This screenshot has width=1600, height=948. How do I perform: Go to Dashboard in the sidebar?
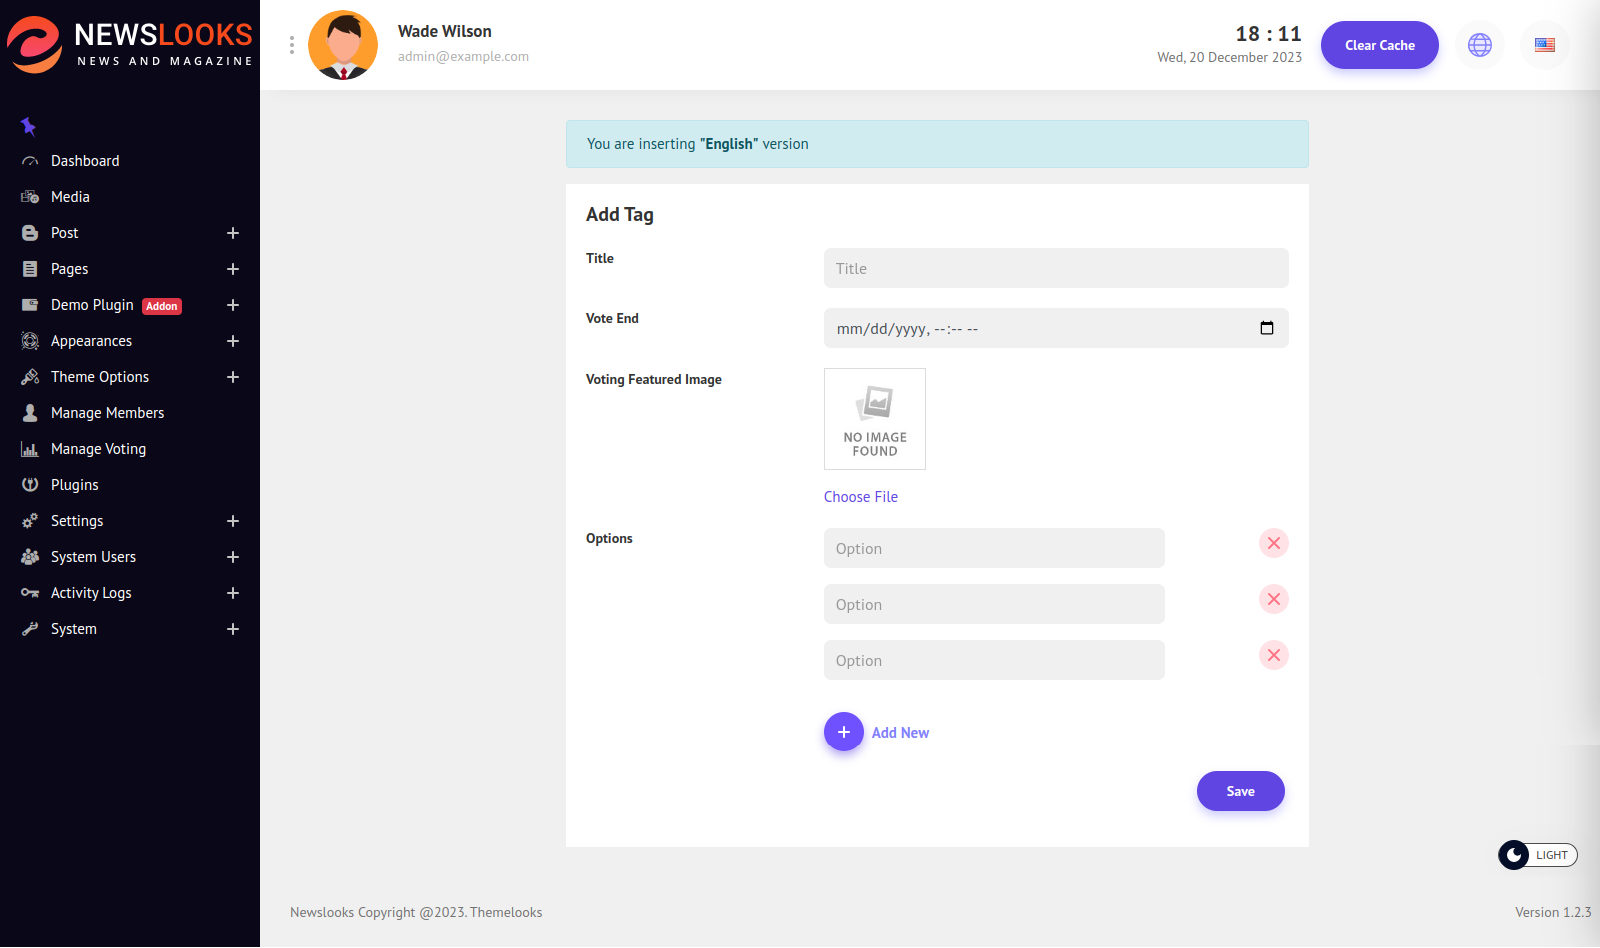pos(85,161)
